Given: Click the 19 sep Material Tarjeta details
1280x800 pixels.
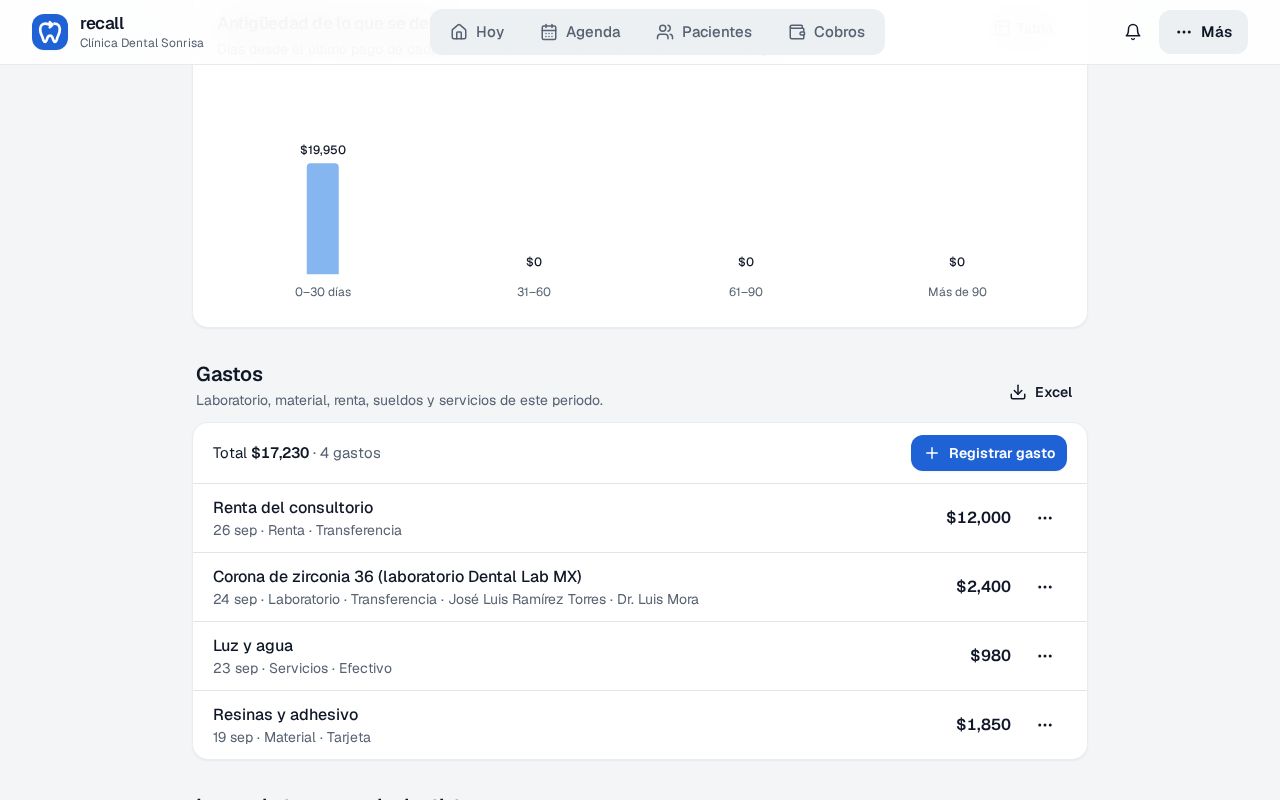Looking at the screenshot, I should (292, 737).
